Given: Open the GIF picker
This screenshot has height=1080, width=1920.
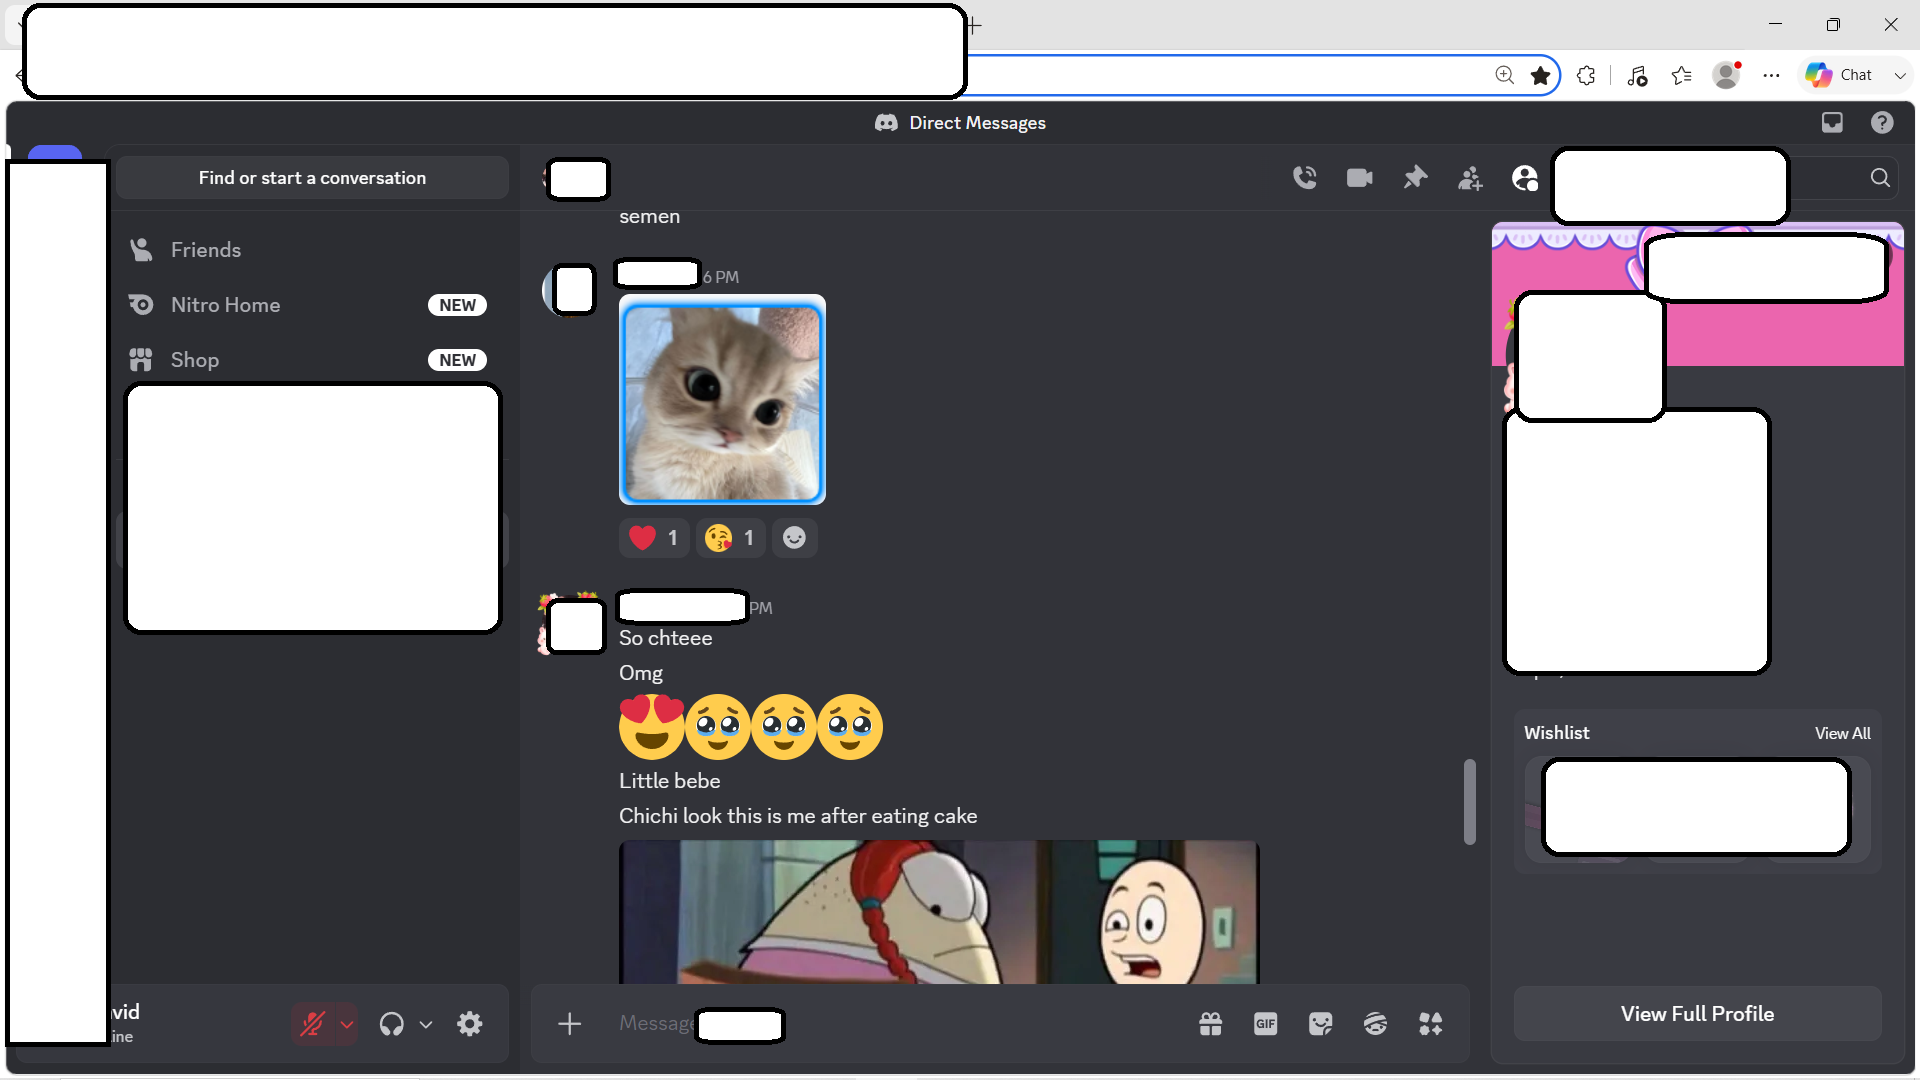Looking at the screenshot, I should [1265, 1023].
